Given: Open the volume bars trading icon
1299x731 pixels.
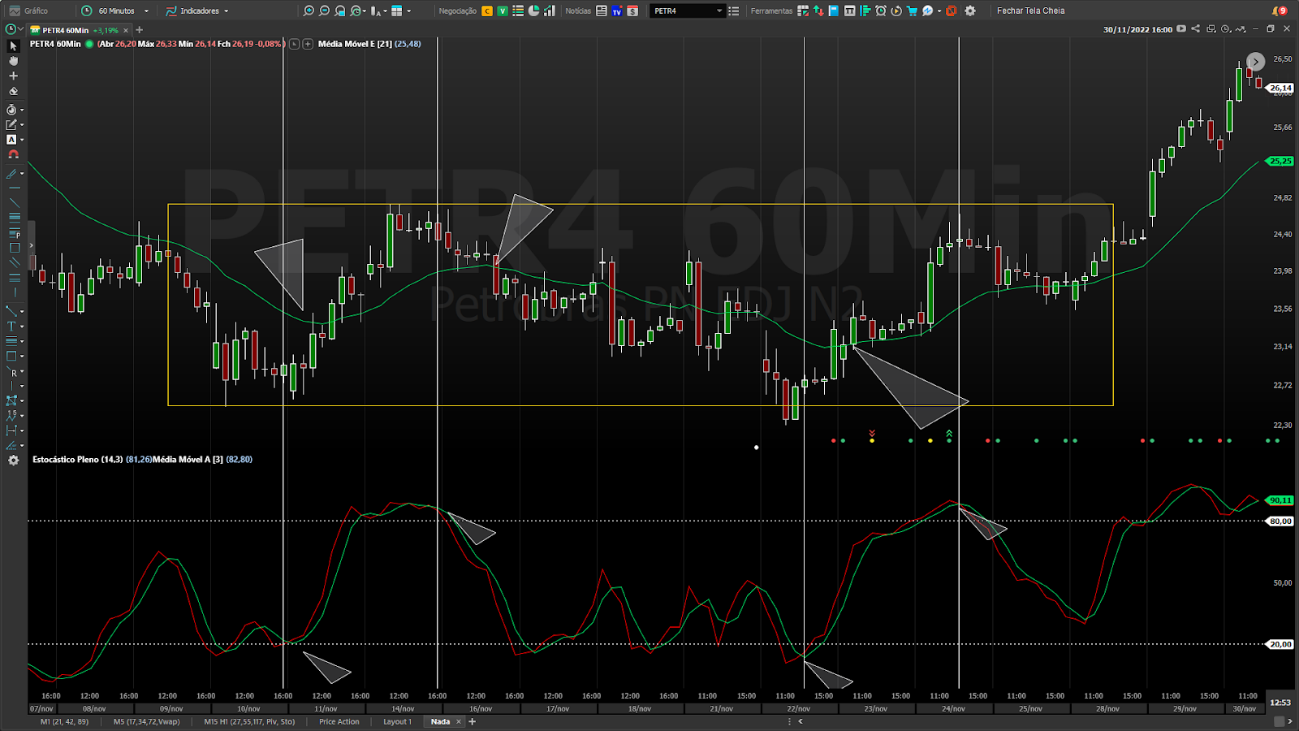Looking at the screenshot, I should [x=549, y=11].
